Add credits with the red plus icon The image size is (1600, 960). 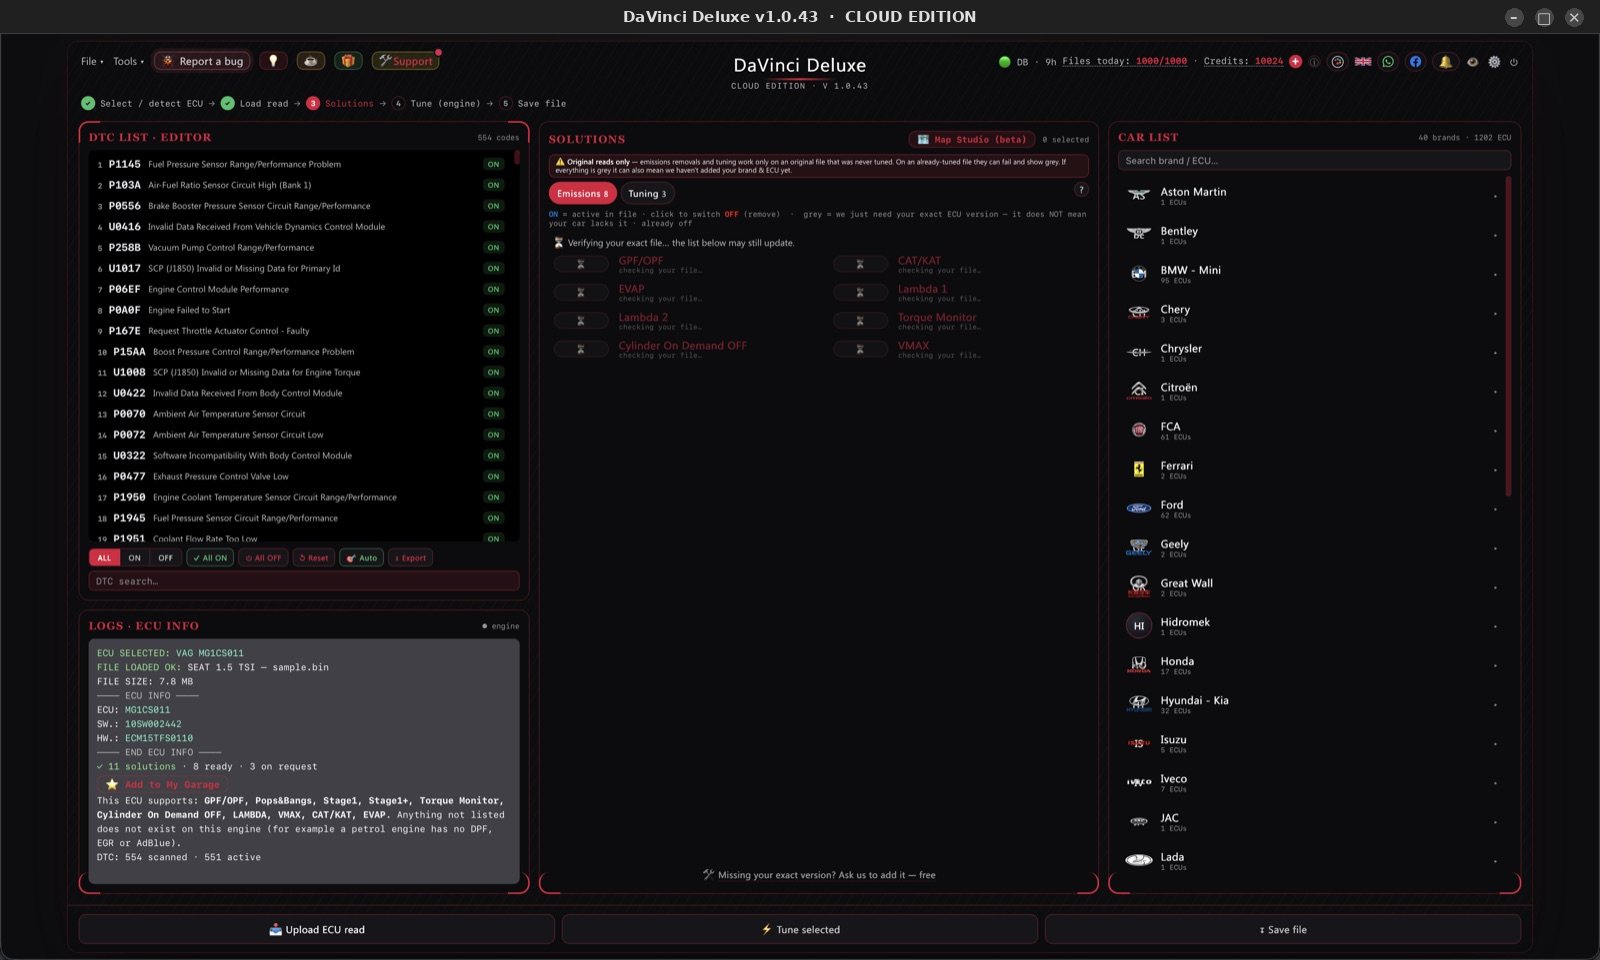coord(1296,62)
